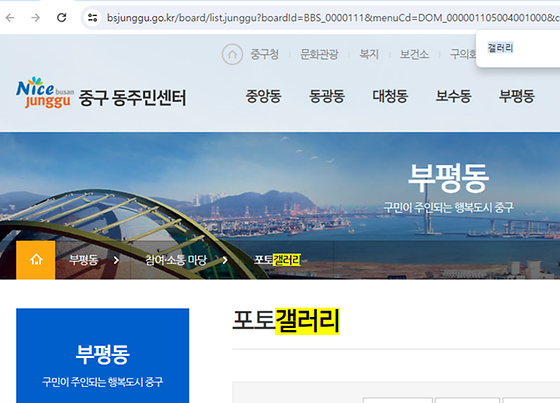Open the 중구청 top link
The width and height of the screenshot is (560, 403).
pos(264,54)
